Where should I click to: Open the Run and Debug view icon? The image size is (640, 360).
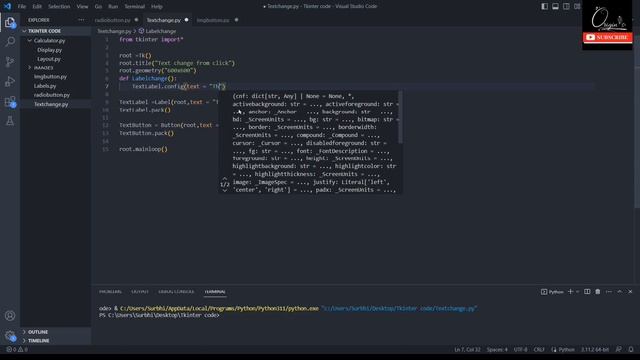(x=10, y=81)
